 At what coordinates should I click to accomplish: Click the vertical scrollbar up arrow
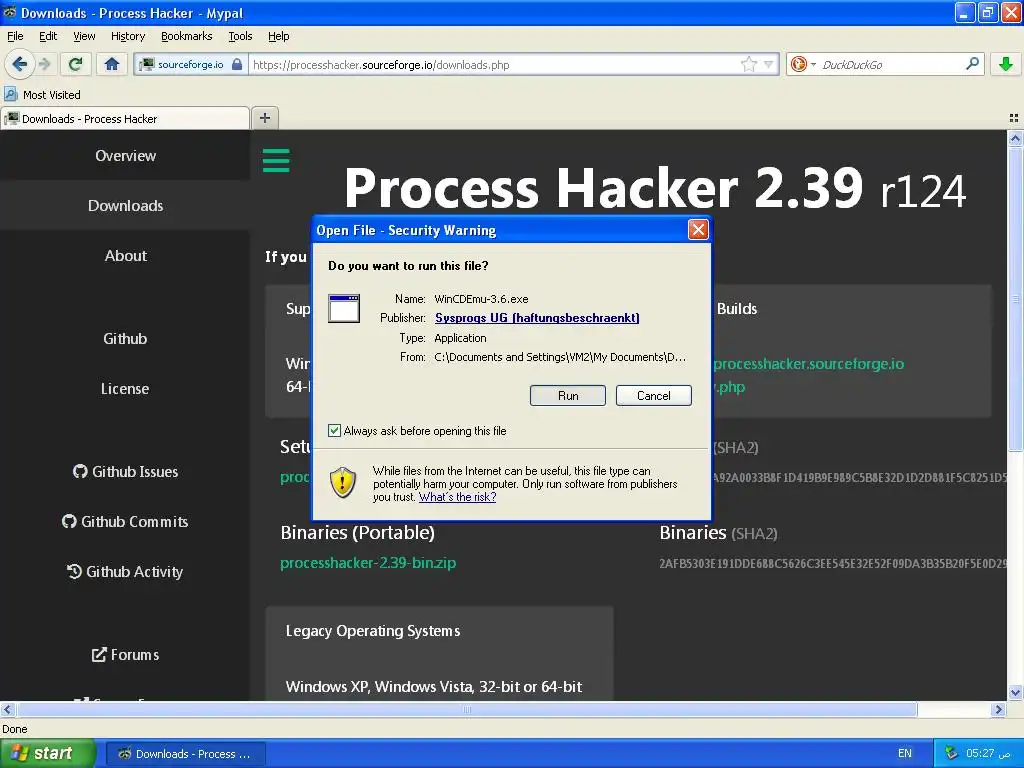[x=1015, y=138]
